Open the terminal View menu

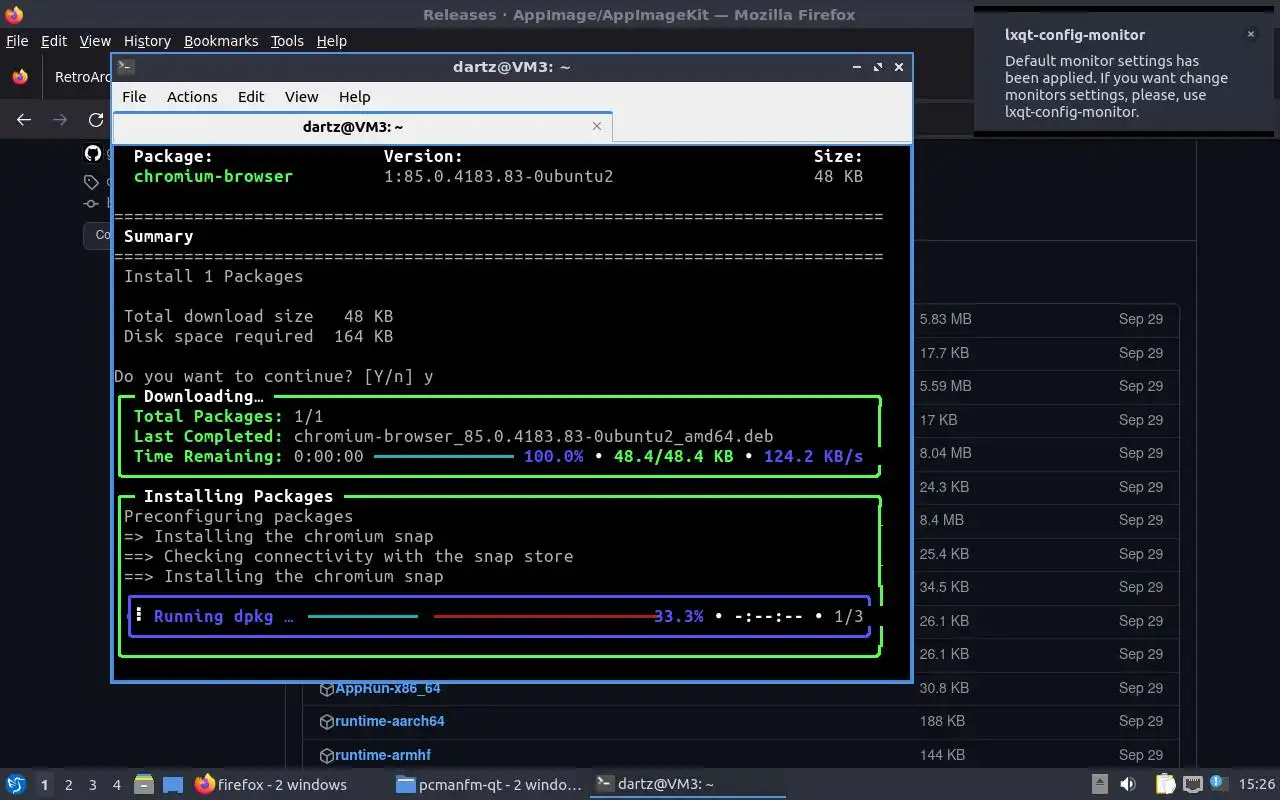(301, 97)
